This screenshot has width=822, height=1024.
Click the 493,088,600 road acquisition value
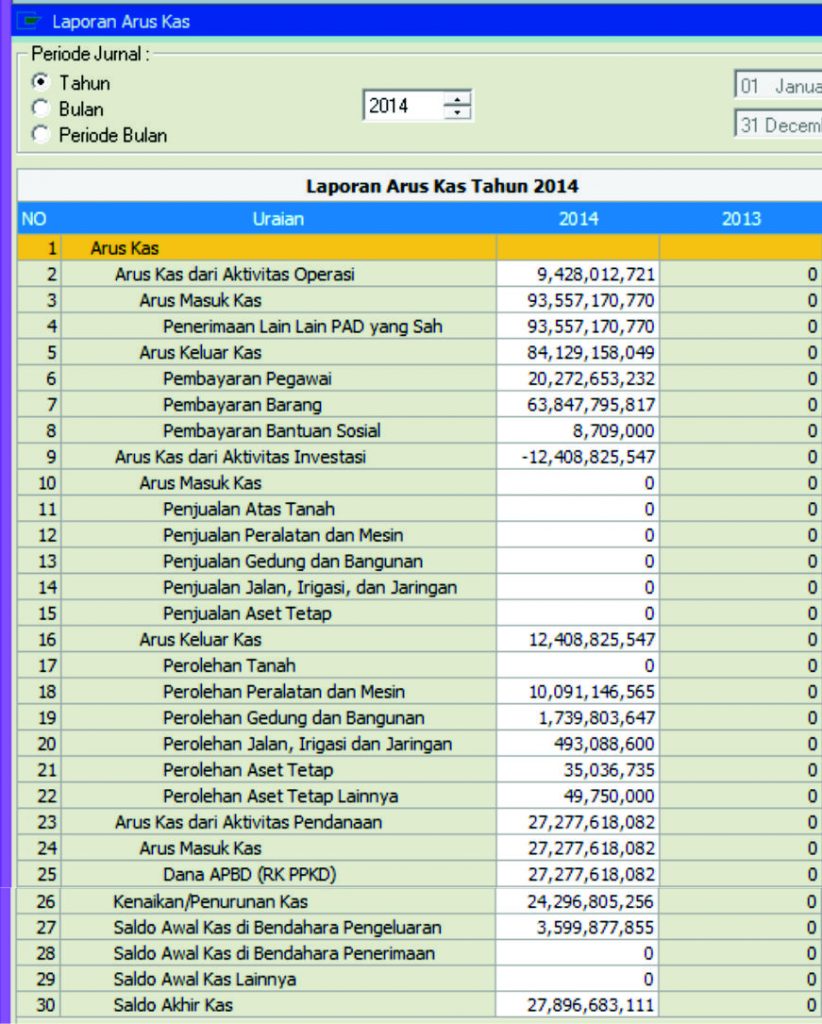[x=605, y=744]
